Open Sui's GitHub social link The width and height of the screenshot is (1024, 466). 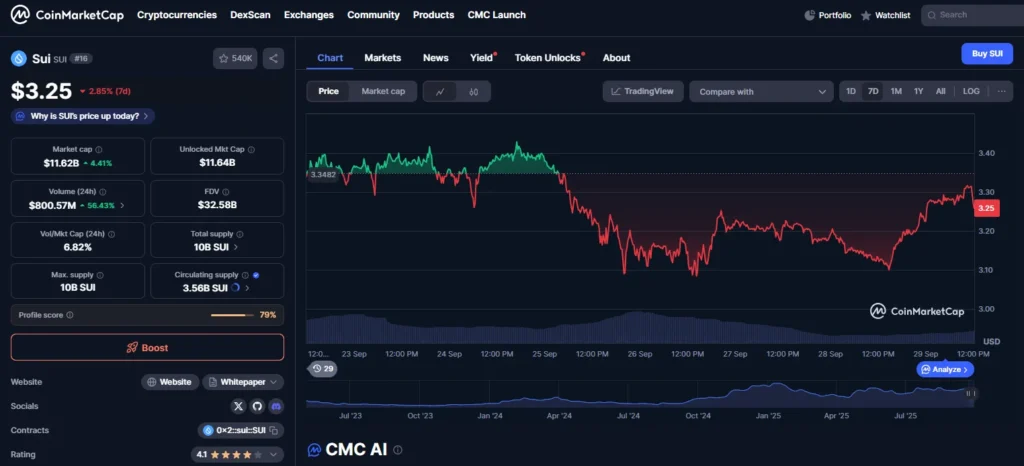coord(257,406)
